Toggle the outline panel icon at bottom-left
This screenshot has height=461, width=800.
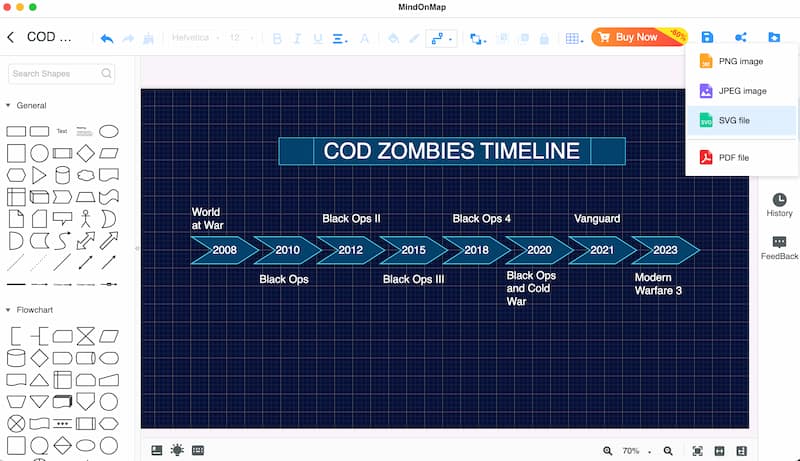(x=157, y=450)
